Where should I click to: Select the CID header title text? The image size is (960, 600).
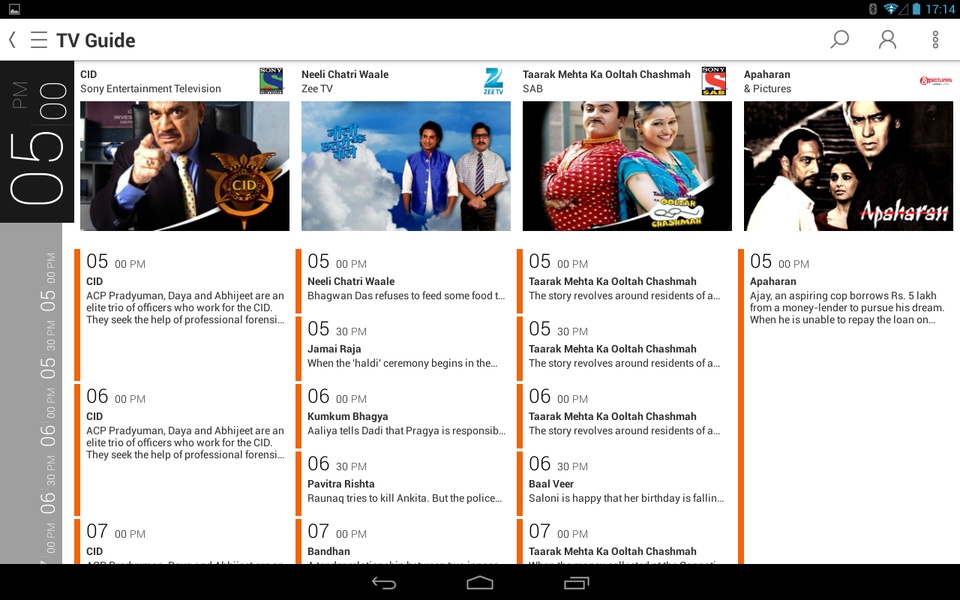89,74
